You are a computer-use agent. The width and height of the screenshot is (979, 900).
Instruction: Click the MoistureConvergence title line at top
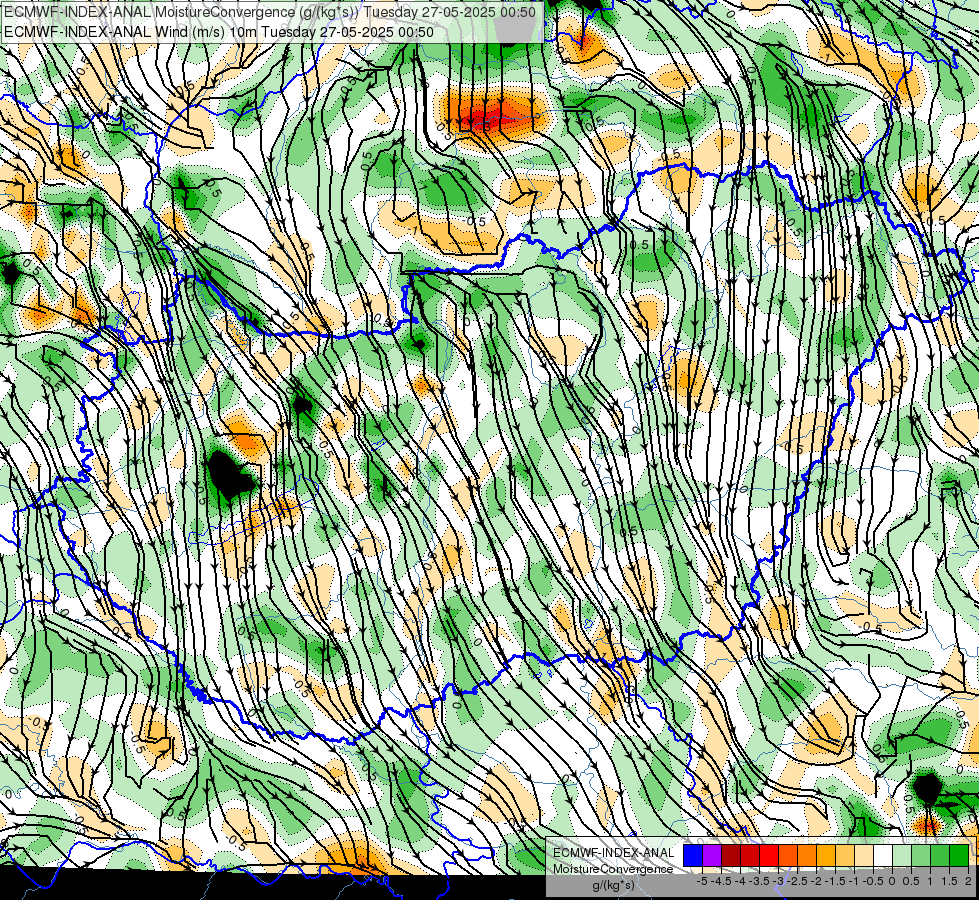pos(270,11)
